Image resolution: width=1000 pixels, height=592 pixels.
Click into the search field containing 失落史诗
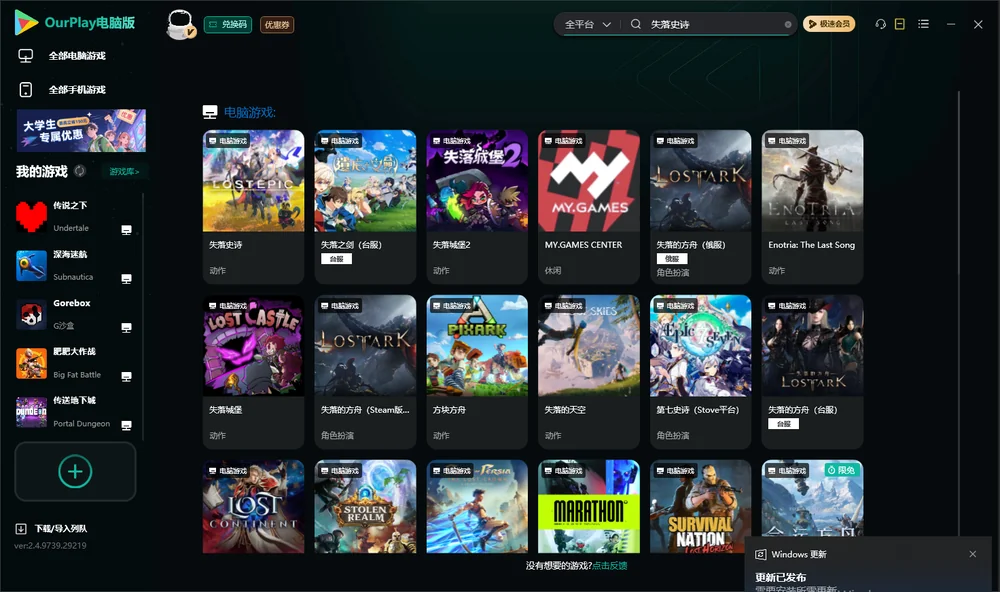[716, 24]
